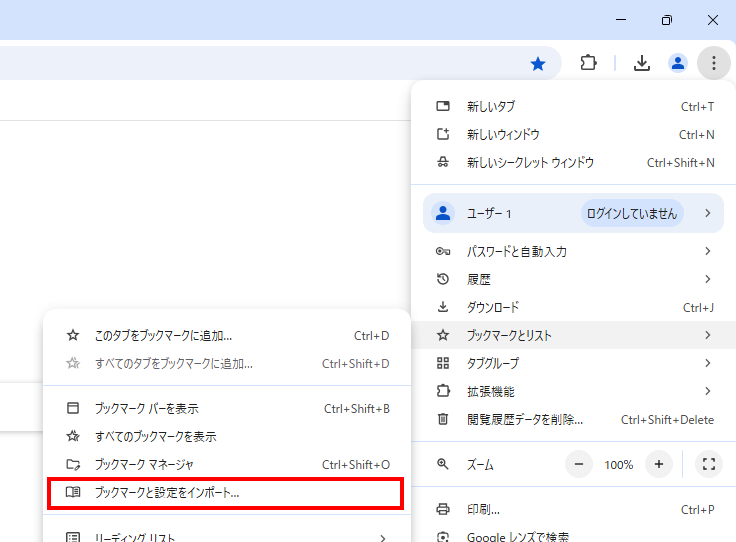The image size is (736, 542).
Task: Expand the 拡張機能 submenu arrow
Action: [708, 391]
